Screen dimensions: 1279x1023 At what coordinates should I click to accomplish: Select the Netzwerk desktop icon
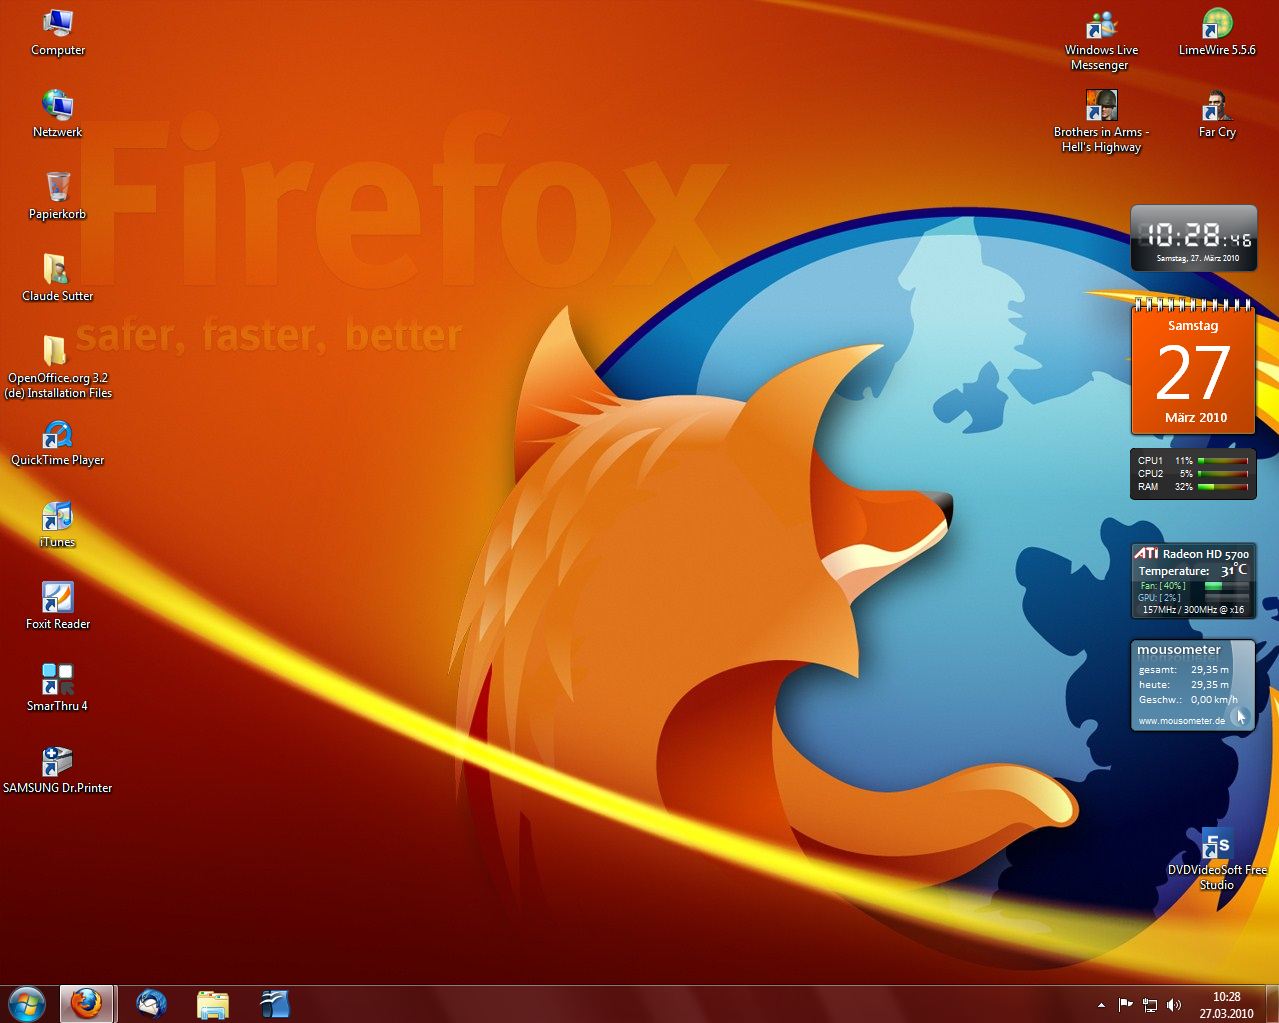(58, 114)
